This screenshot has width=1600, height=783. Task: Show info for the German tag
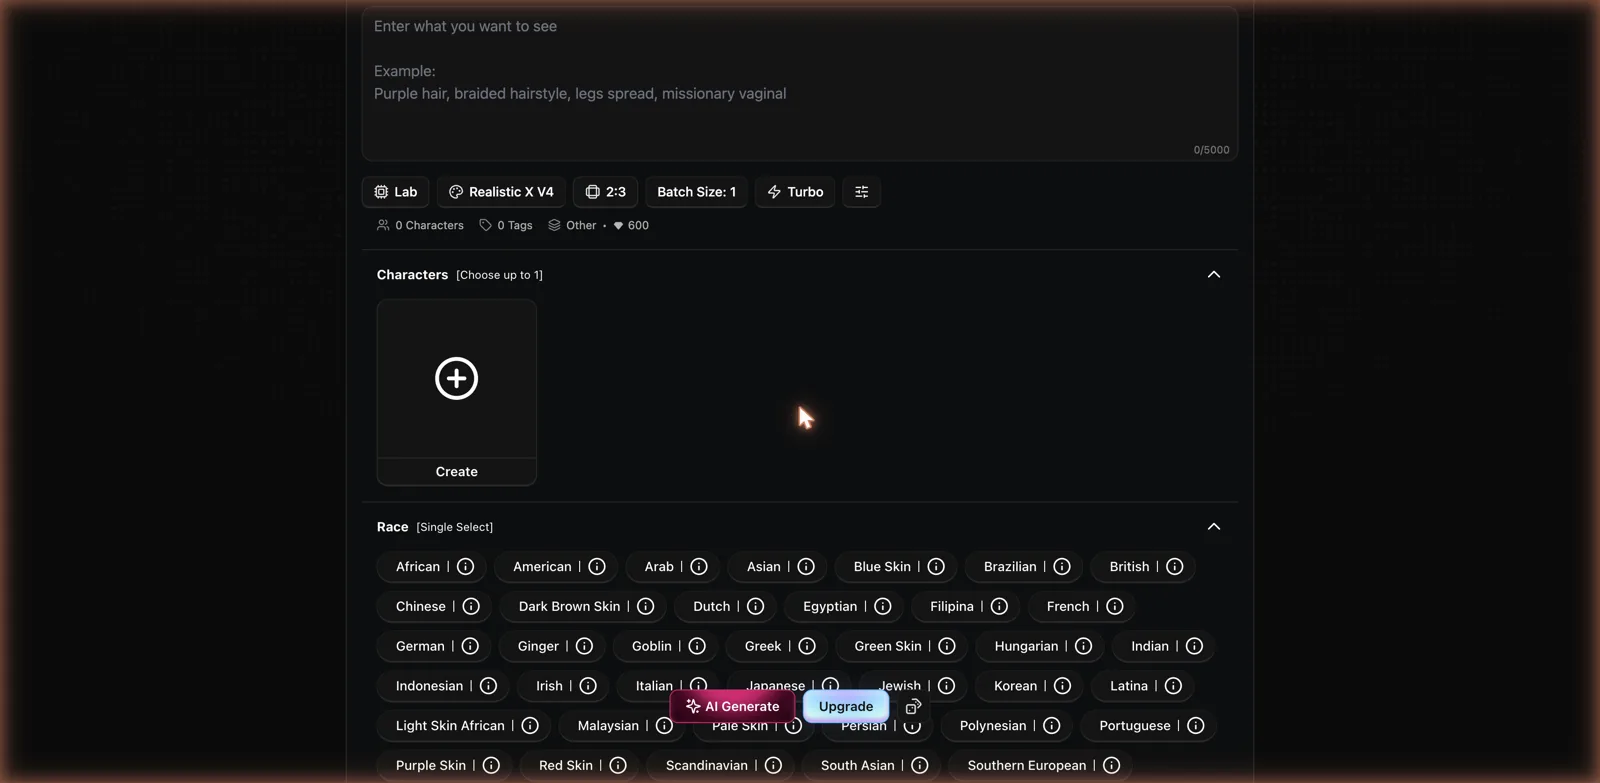[x=470, y=647]
